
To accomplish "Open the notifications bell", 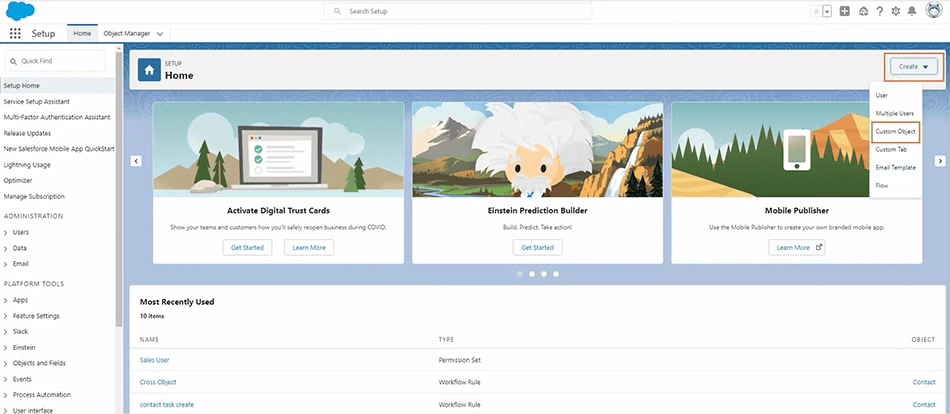I will click(x=912, y=12).
